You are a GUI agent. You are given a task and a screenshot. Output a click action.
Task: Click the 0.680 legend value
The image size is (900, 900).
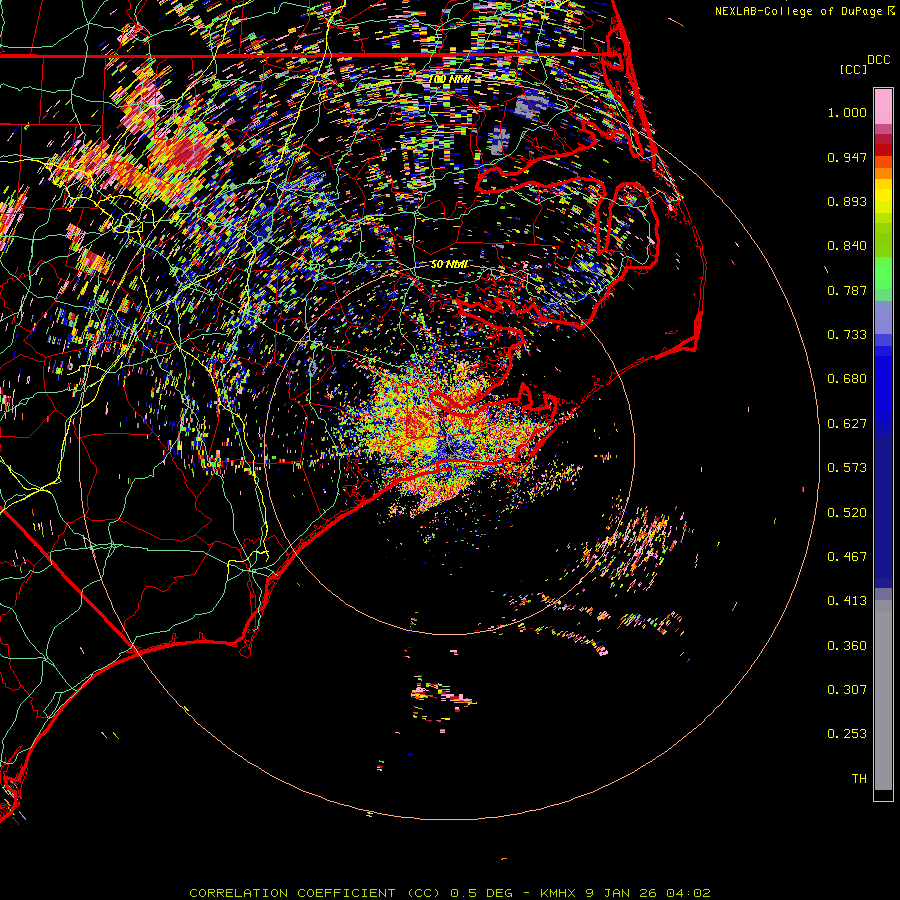tap(847, 379)
